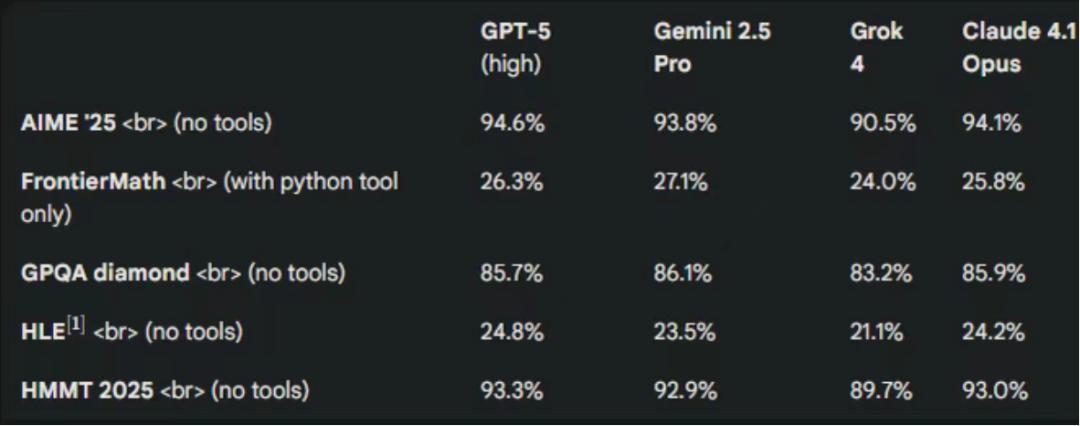
Task: Click Grok 4's AIME '25 score 90.5%
Action: [879, 123]
